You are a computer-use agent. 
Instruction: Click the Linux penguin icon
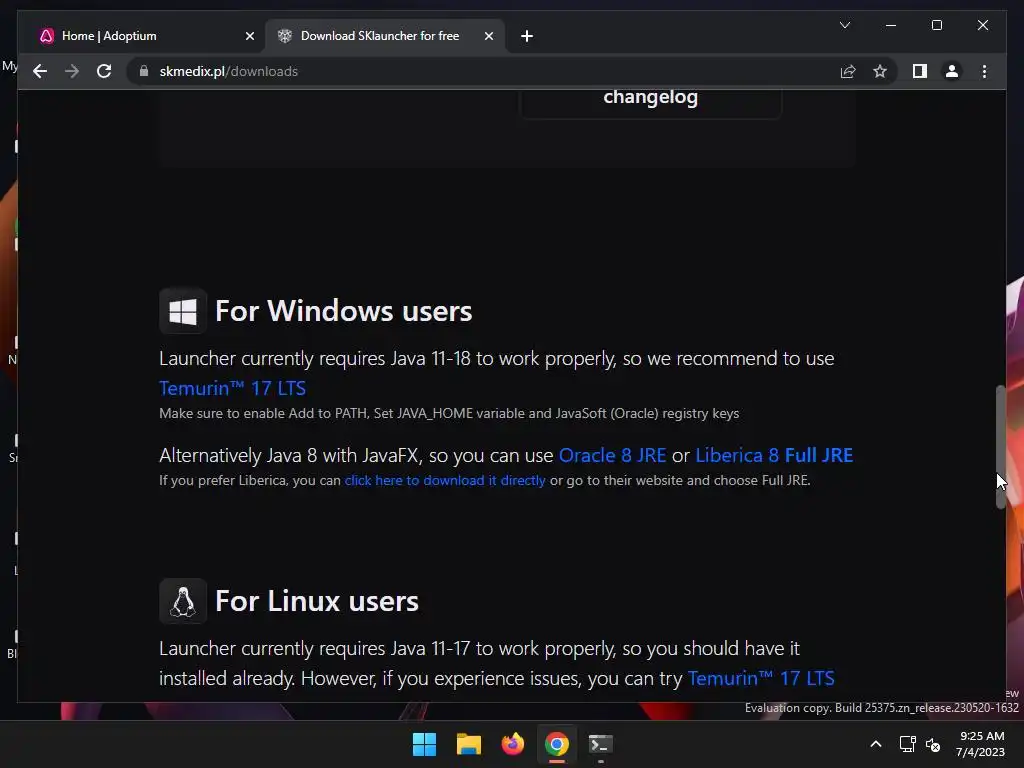183,601
